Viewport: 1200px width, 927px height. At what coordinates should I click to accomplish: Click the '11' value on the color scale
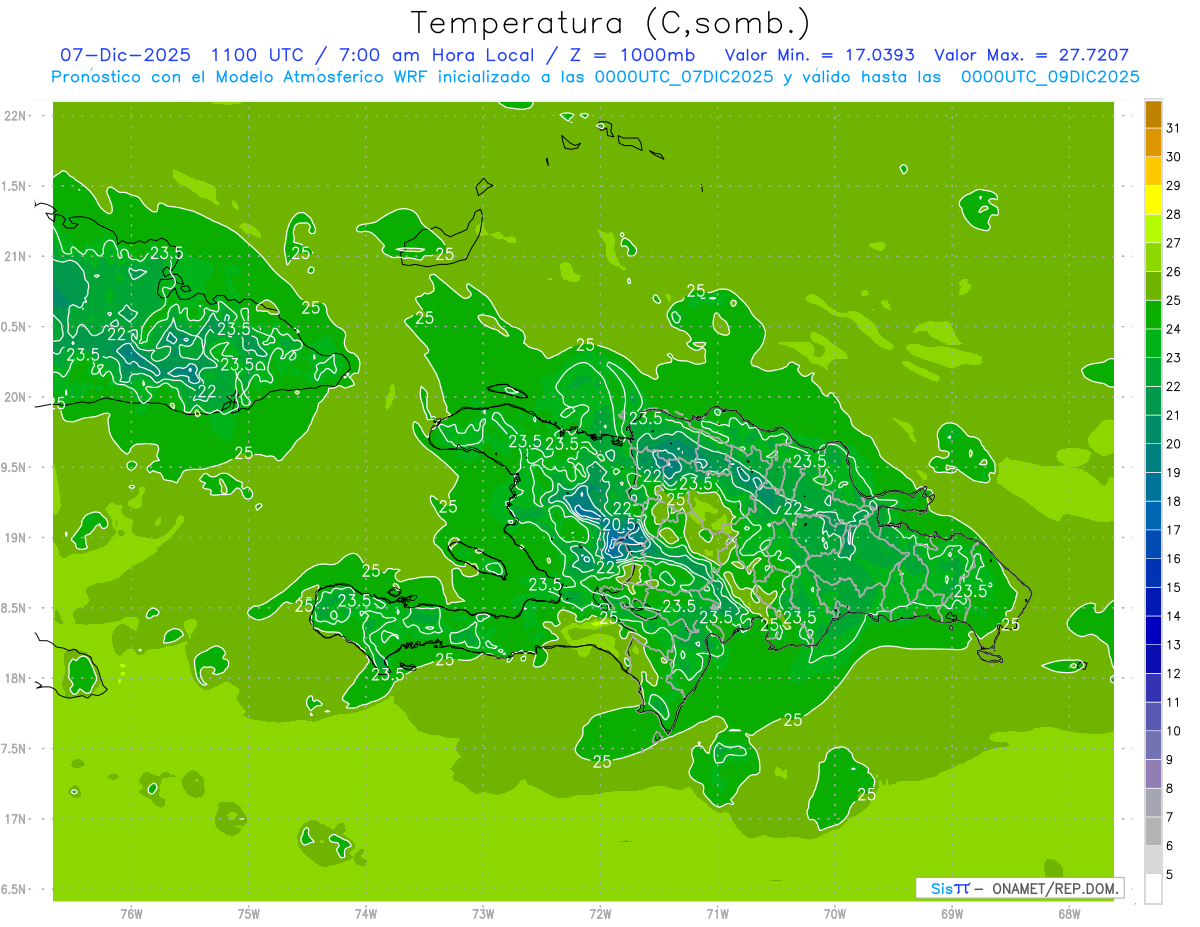pos(1174,703)
